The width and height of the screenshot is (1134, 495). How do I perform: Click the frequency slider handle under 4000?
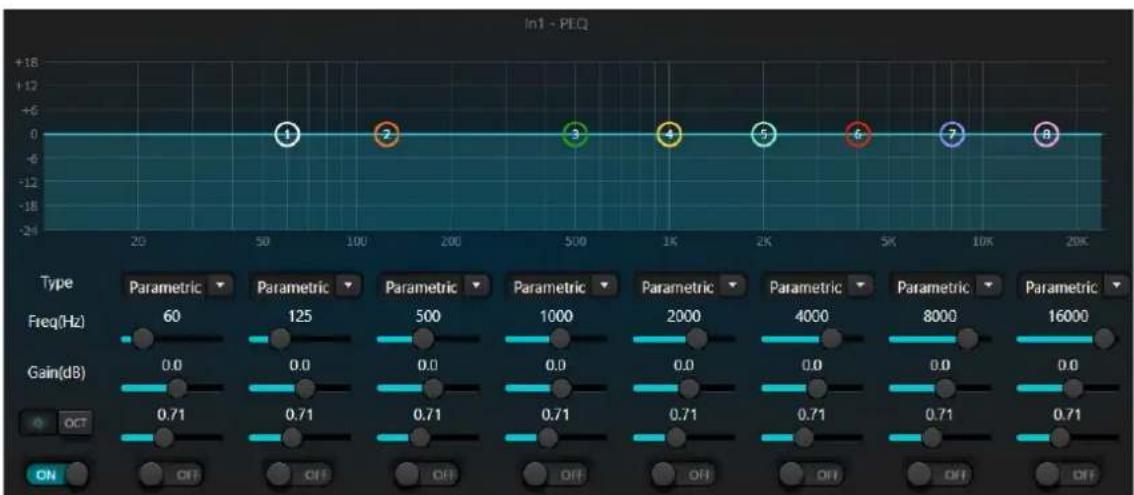click(832, 338)
